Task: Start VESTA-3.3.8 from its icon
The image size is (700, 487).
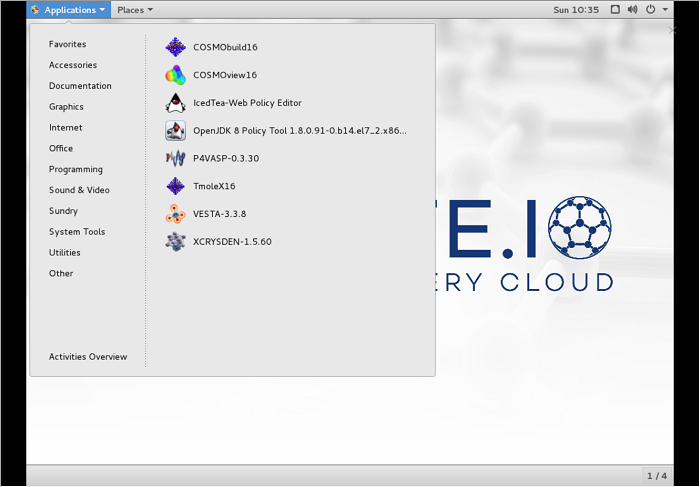Action: [175, 214]
